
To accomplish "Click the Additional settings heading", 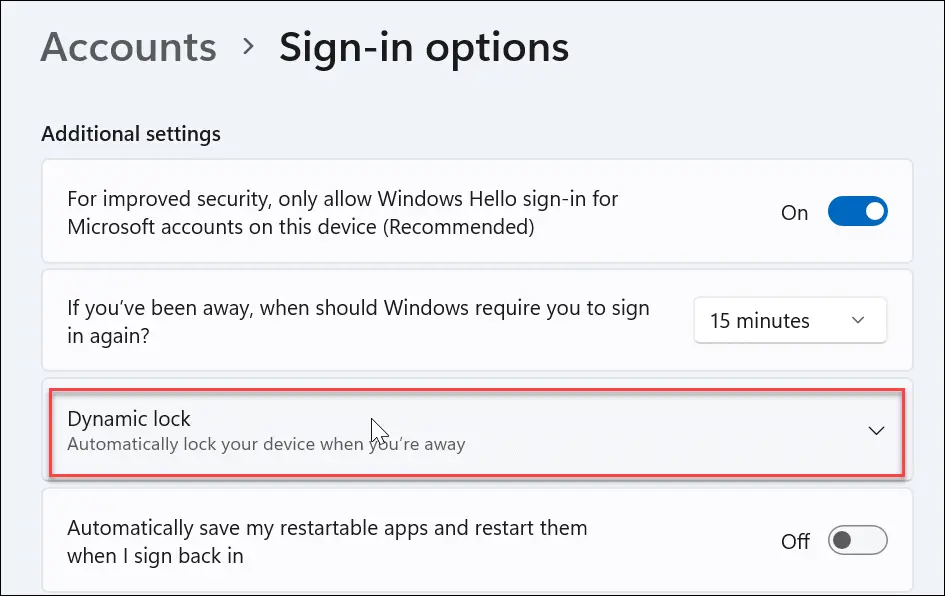I will (131, 134).
